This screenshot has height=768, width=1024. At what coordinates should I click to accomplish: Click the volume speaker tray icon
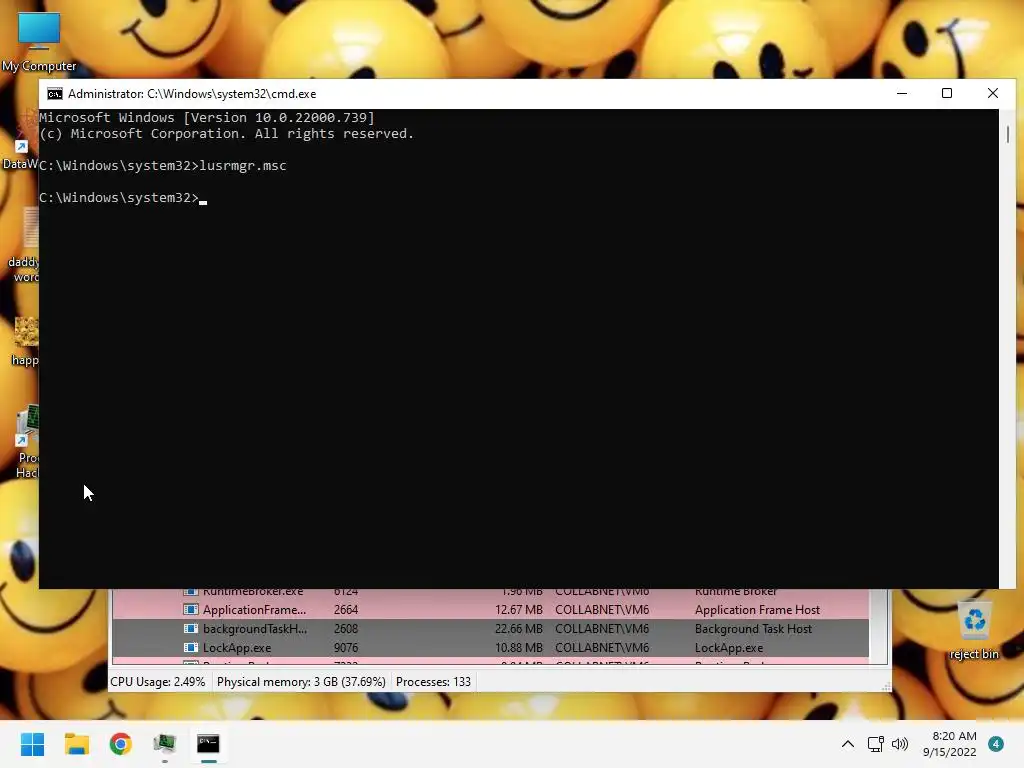point(900,744)
